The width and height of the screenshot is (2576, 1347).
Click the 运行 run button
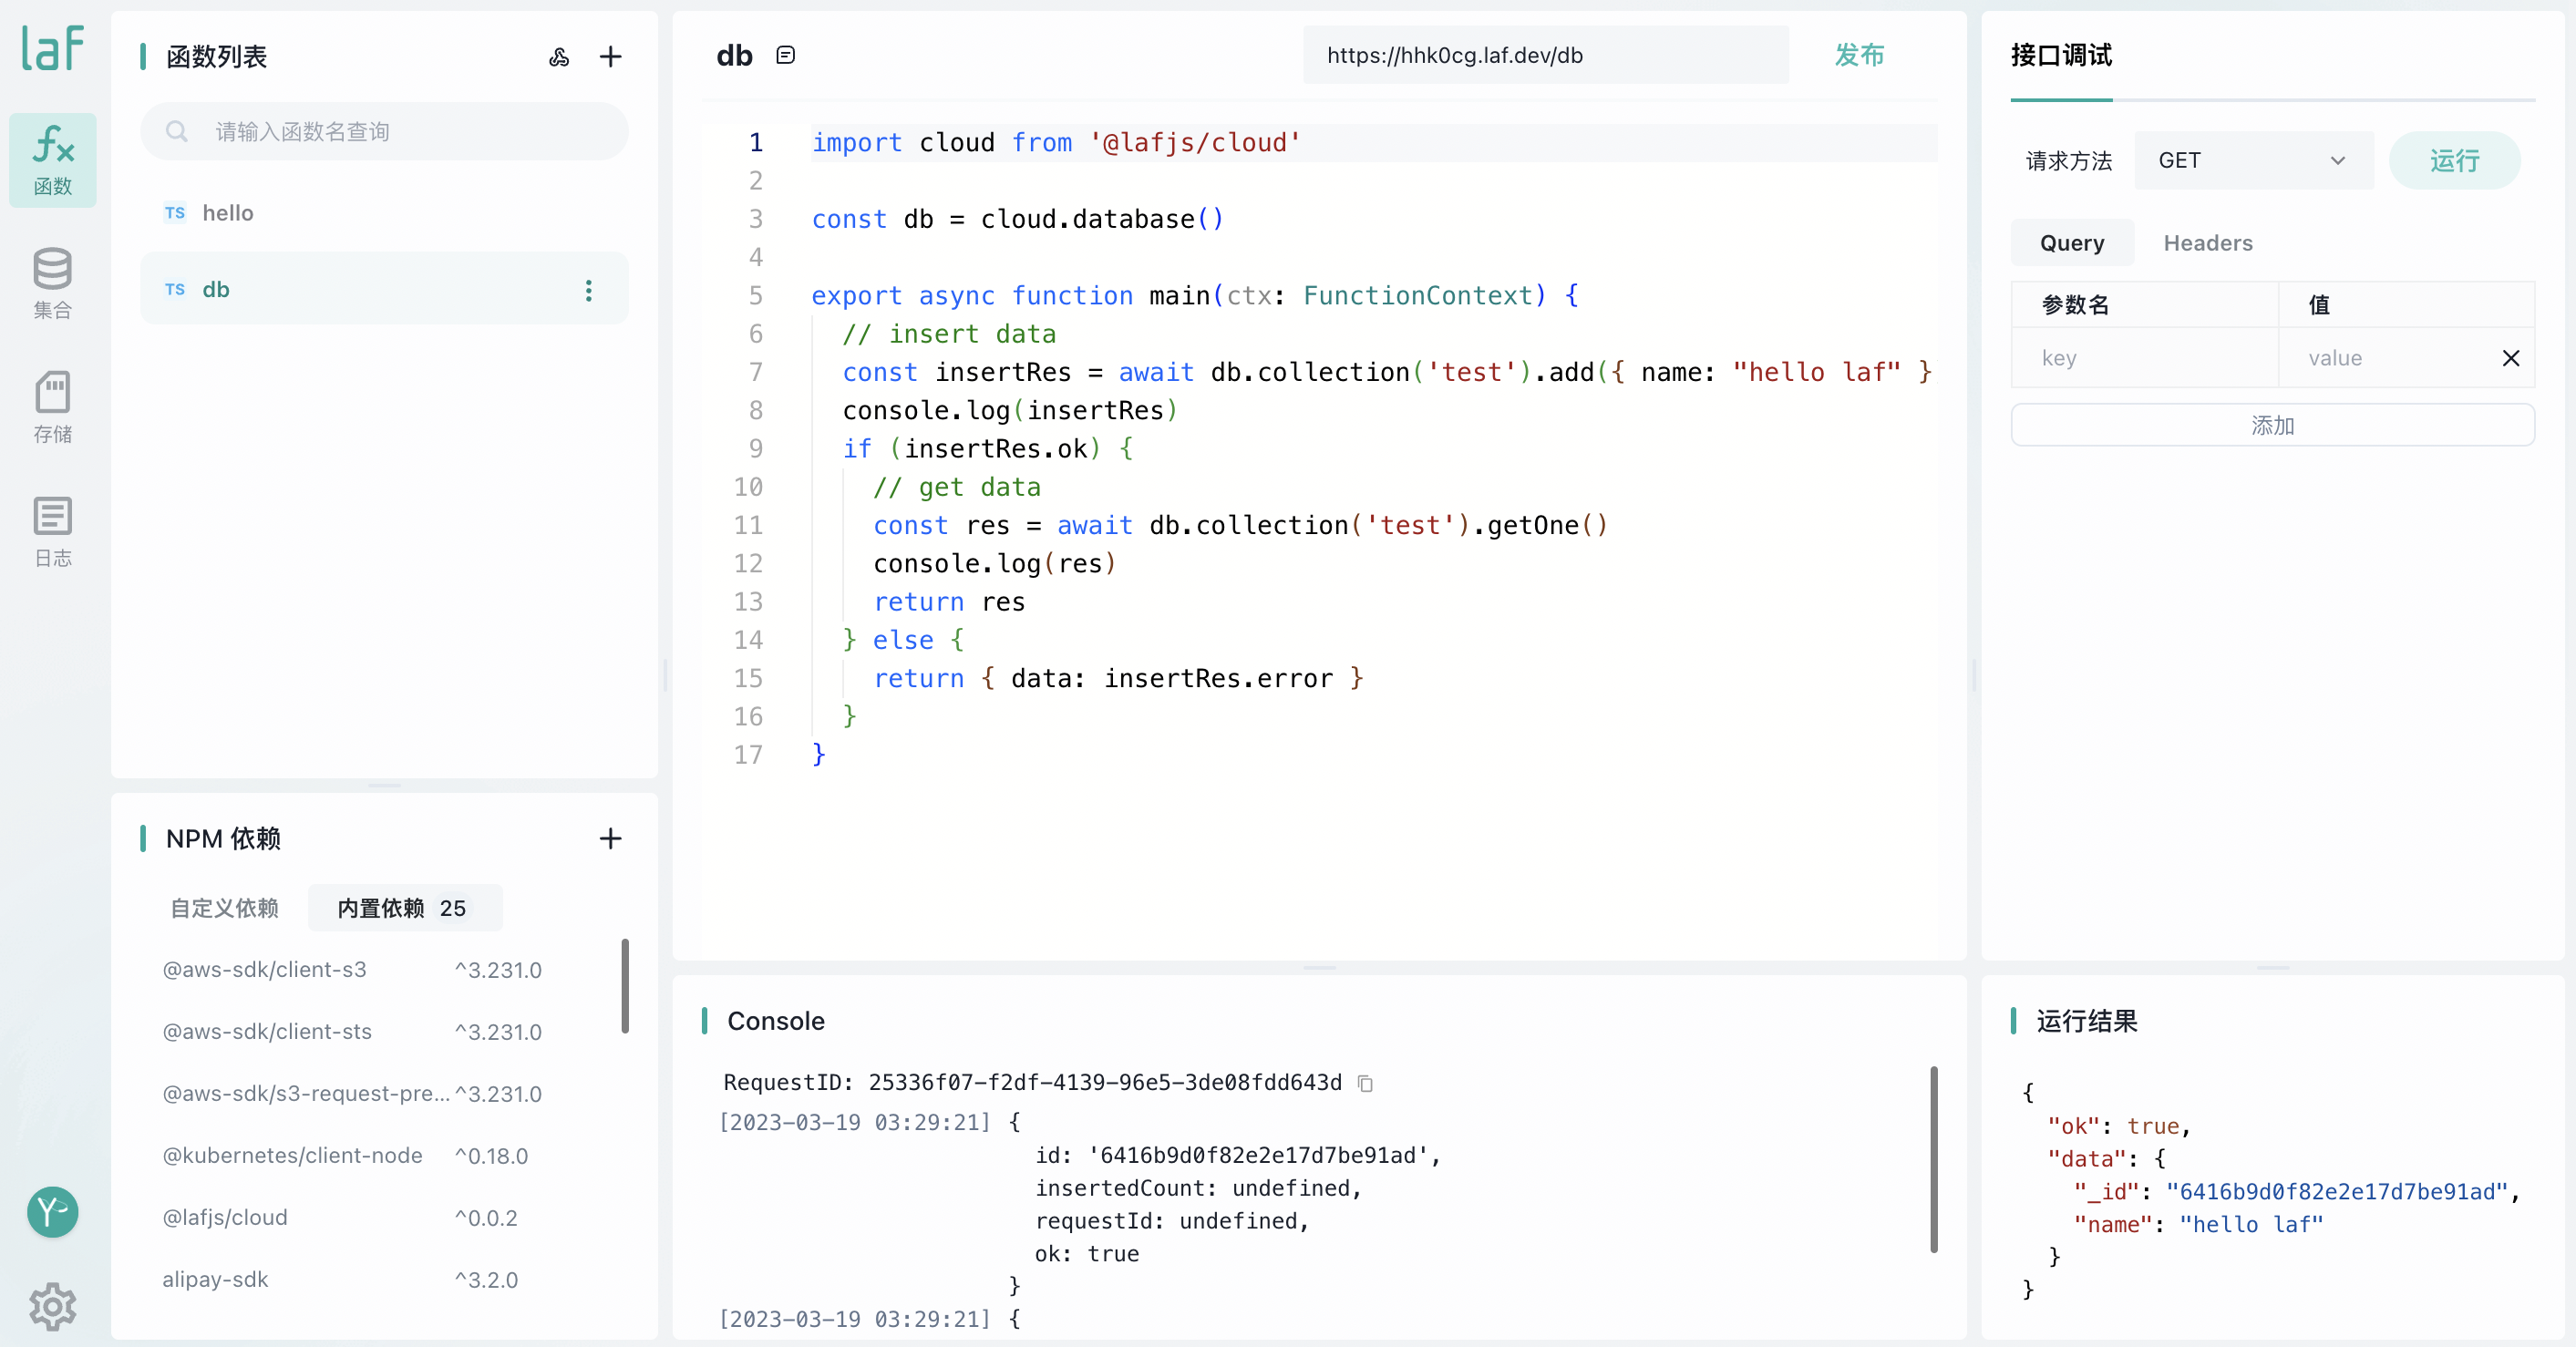click(2453, 161)
